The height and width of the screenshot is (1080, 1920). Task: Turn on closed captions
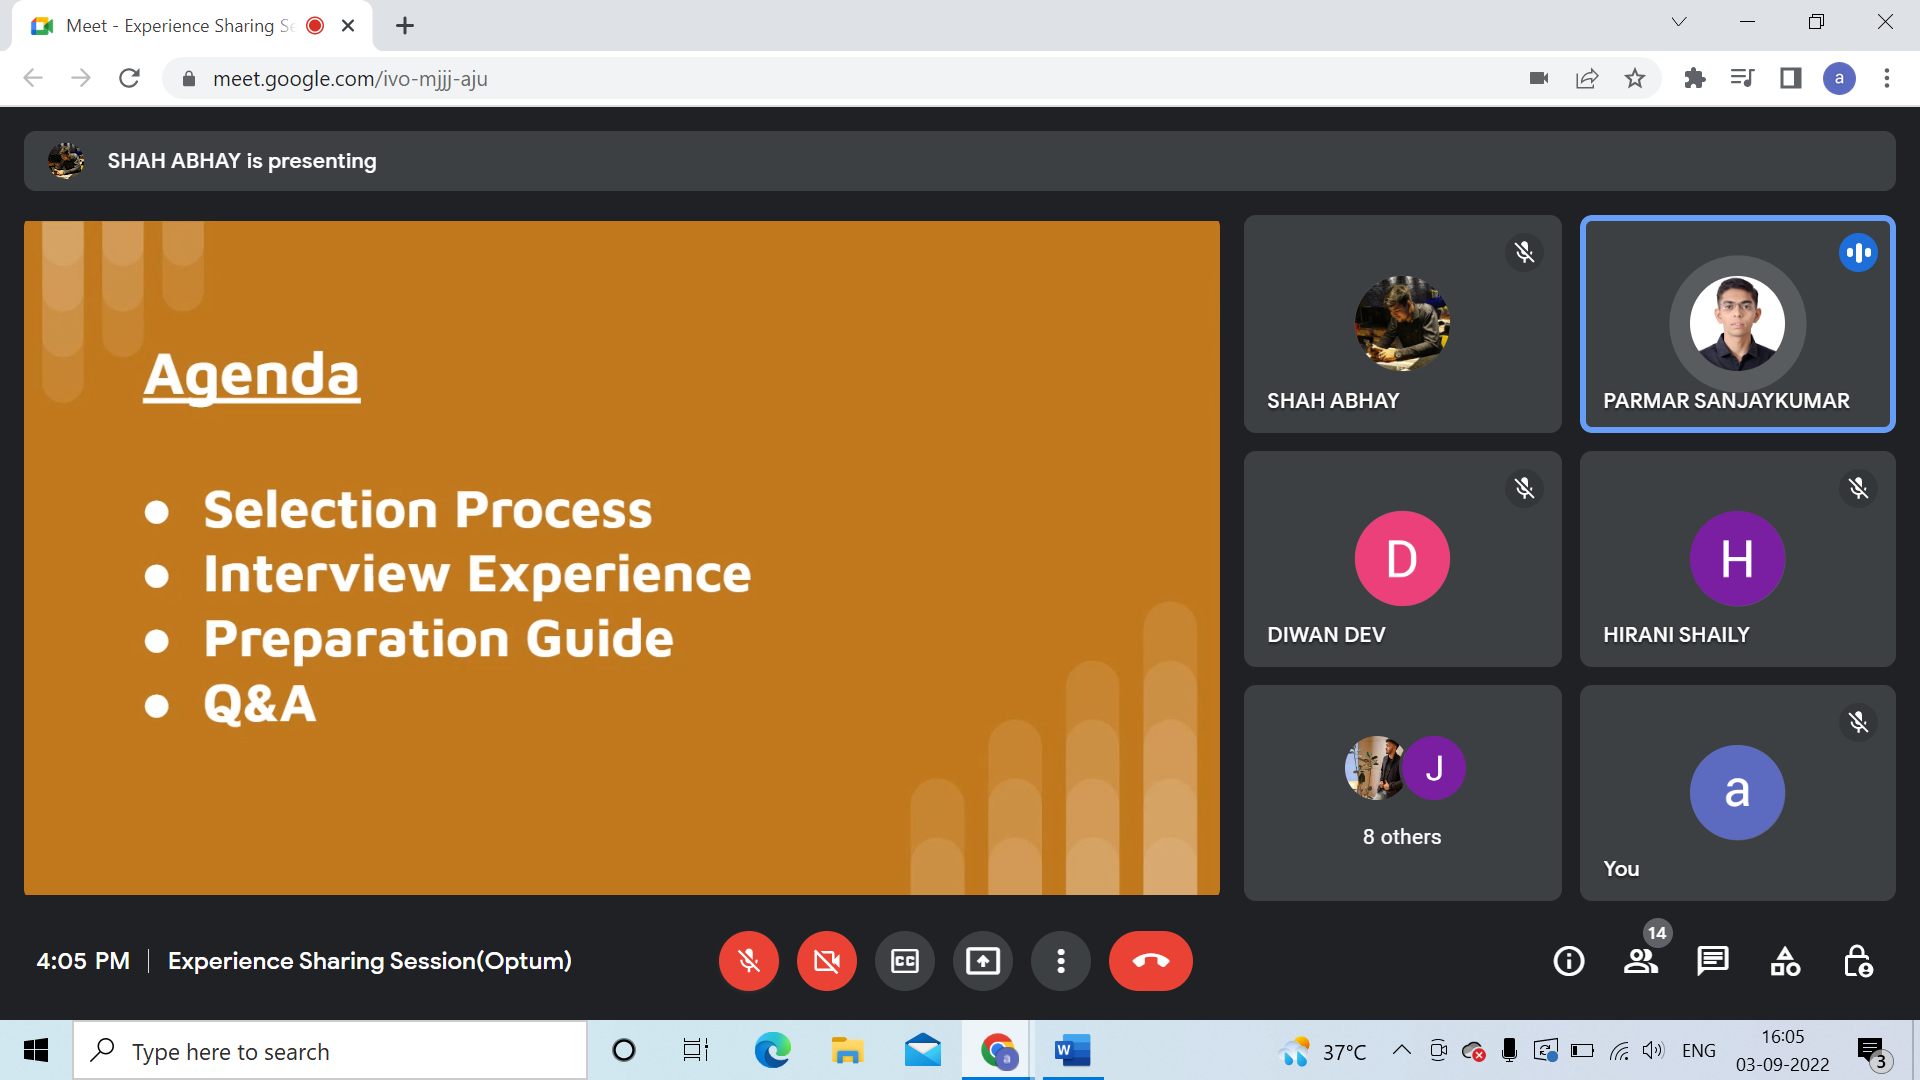coord(904,961)
